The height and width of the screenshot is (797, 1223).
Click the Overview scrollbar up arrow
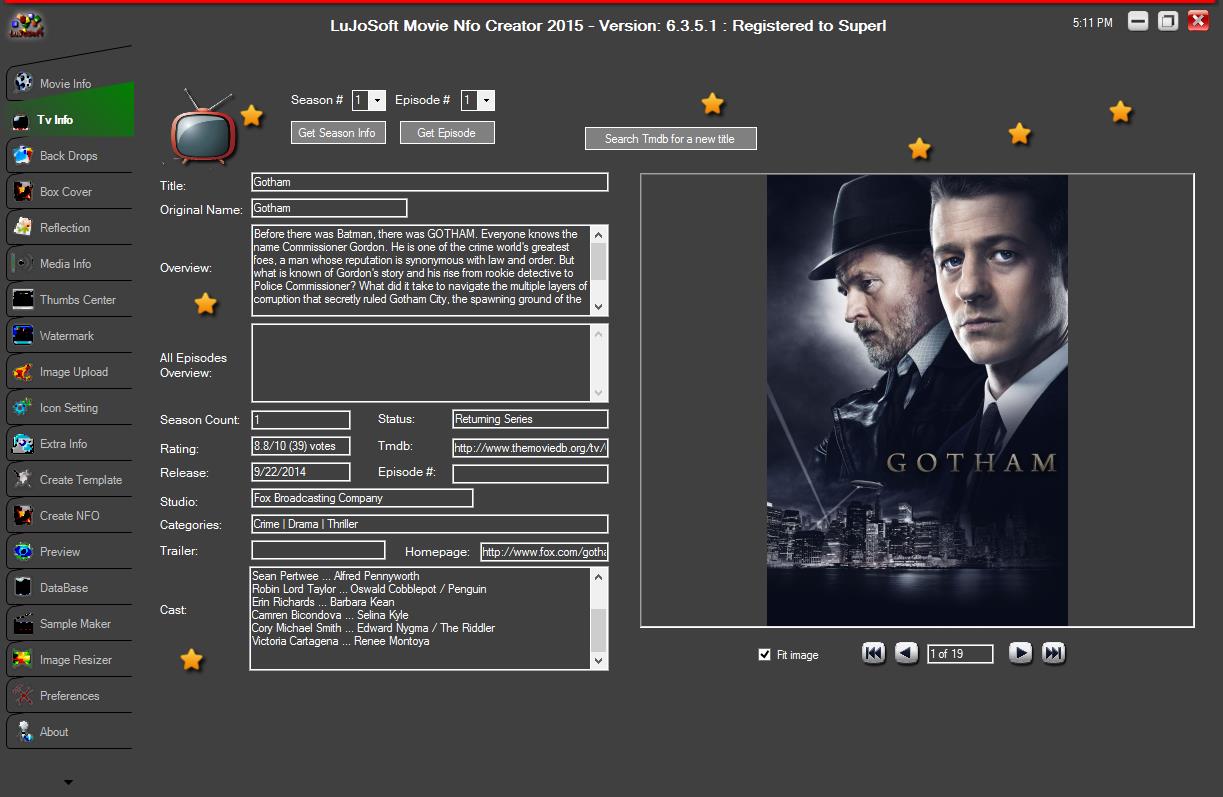click(x=598, y=234)
